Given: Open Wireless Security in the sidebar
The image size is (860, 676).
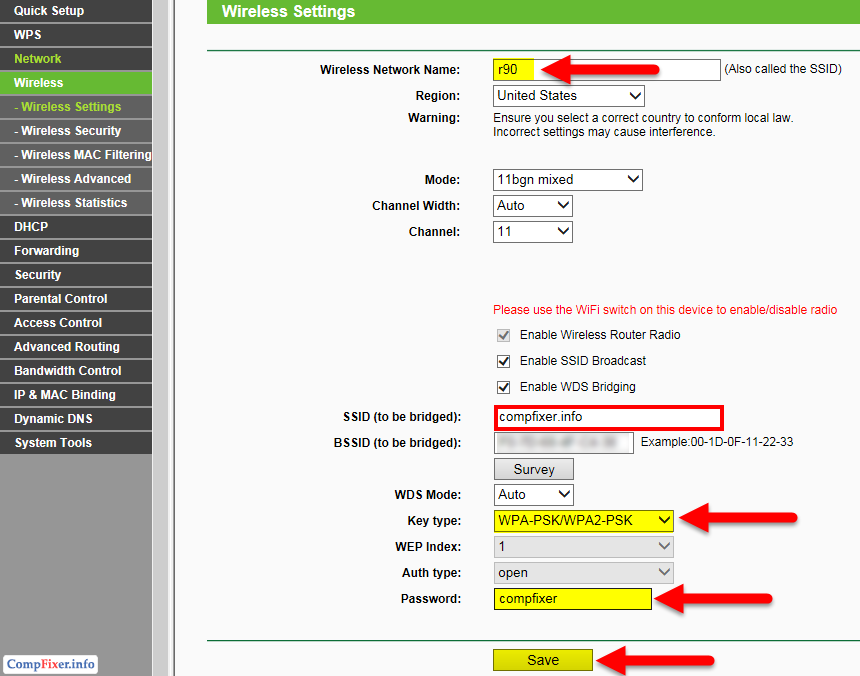Looking at the screenshot, I should pyautogui.click(x=71, y=131).
